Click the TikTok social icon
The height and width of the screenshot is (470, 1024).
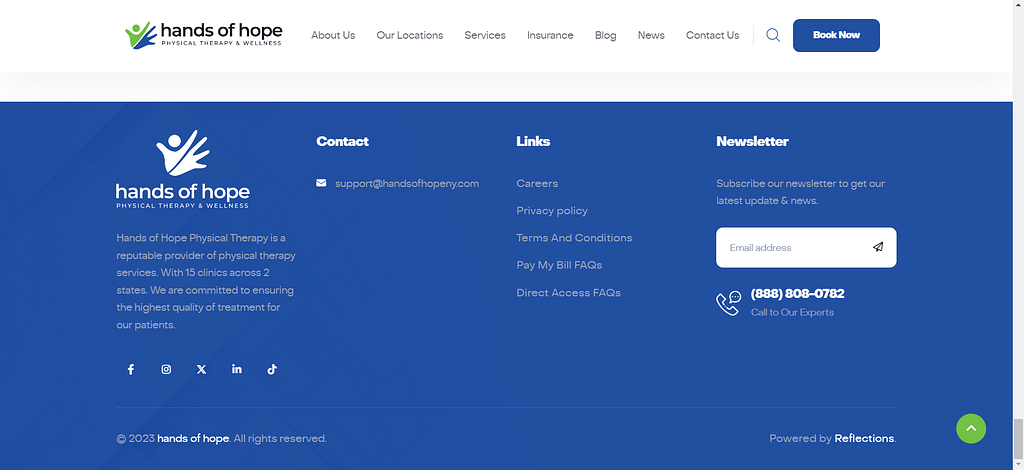272,369
